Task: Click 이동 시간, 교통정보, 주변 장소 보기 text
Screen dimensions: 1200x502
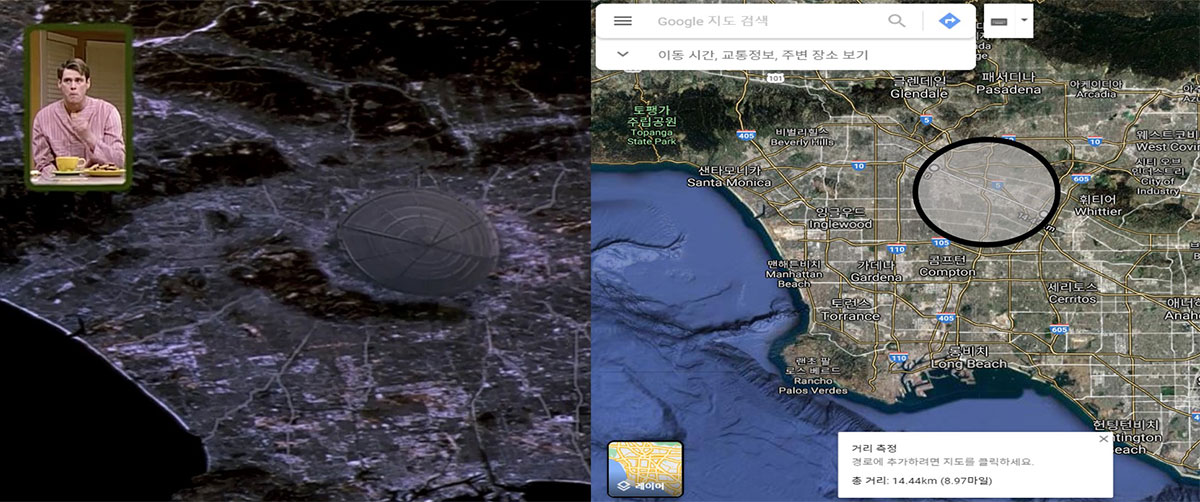Action: point(762,55)
